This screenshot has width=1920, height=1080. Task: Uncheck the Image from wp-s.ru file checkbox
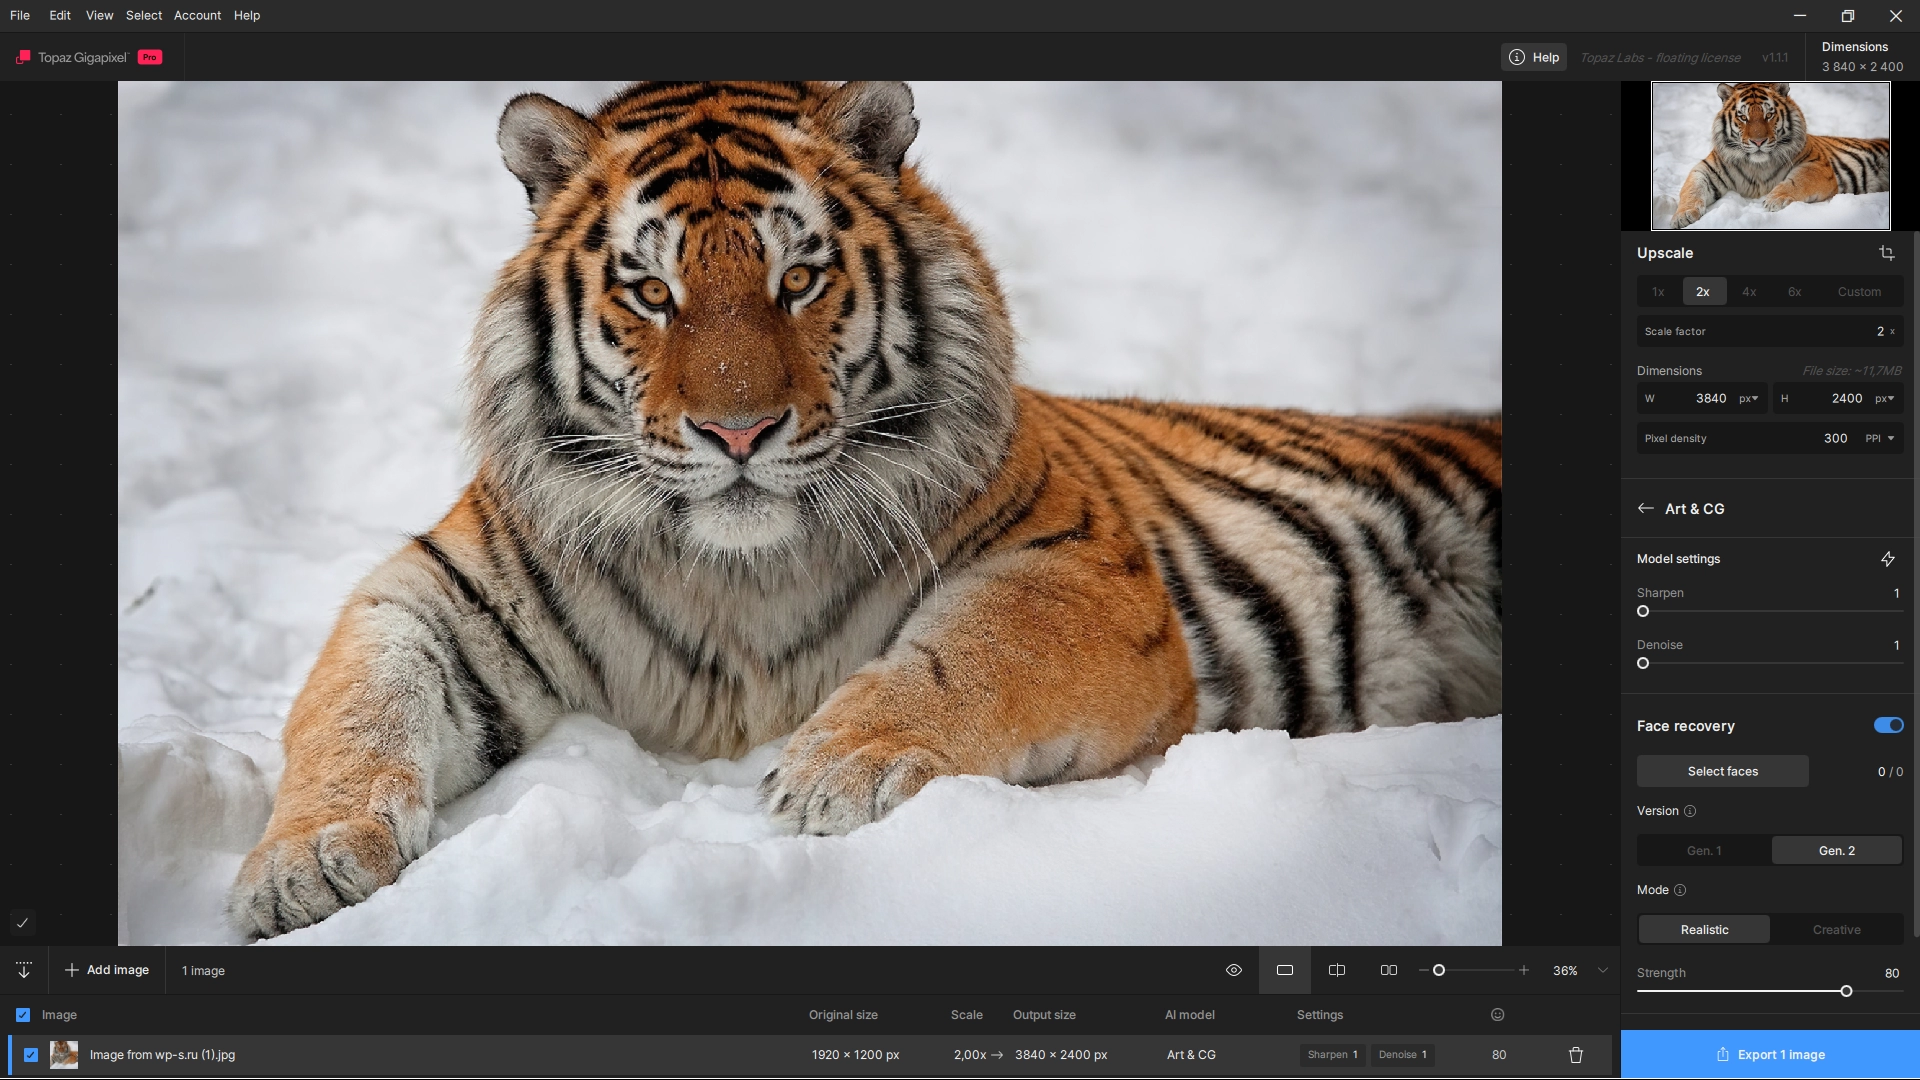(31, 1055)
